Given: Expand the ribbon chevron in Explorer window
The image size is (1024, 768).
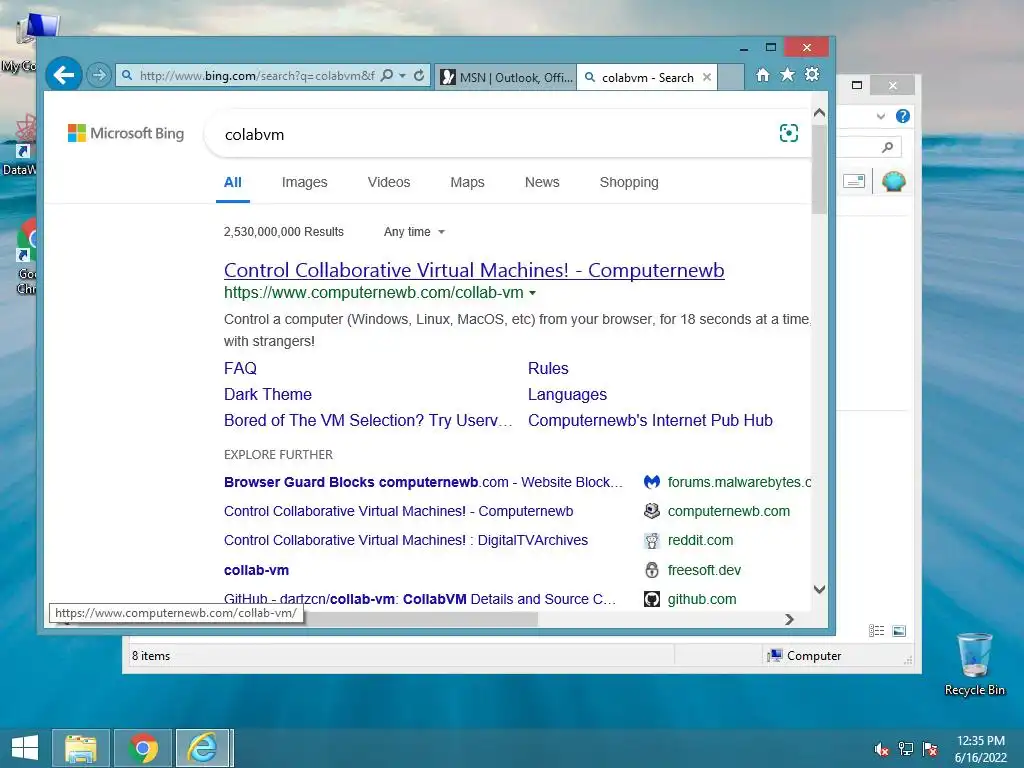Looking at the screenshot, I should [x=881, y=116].
